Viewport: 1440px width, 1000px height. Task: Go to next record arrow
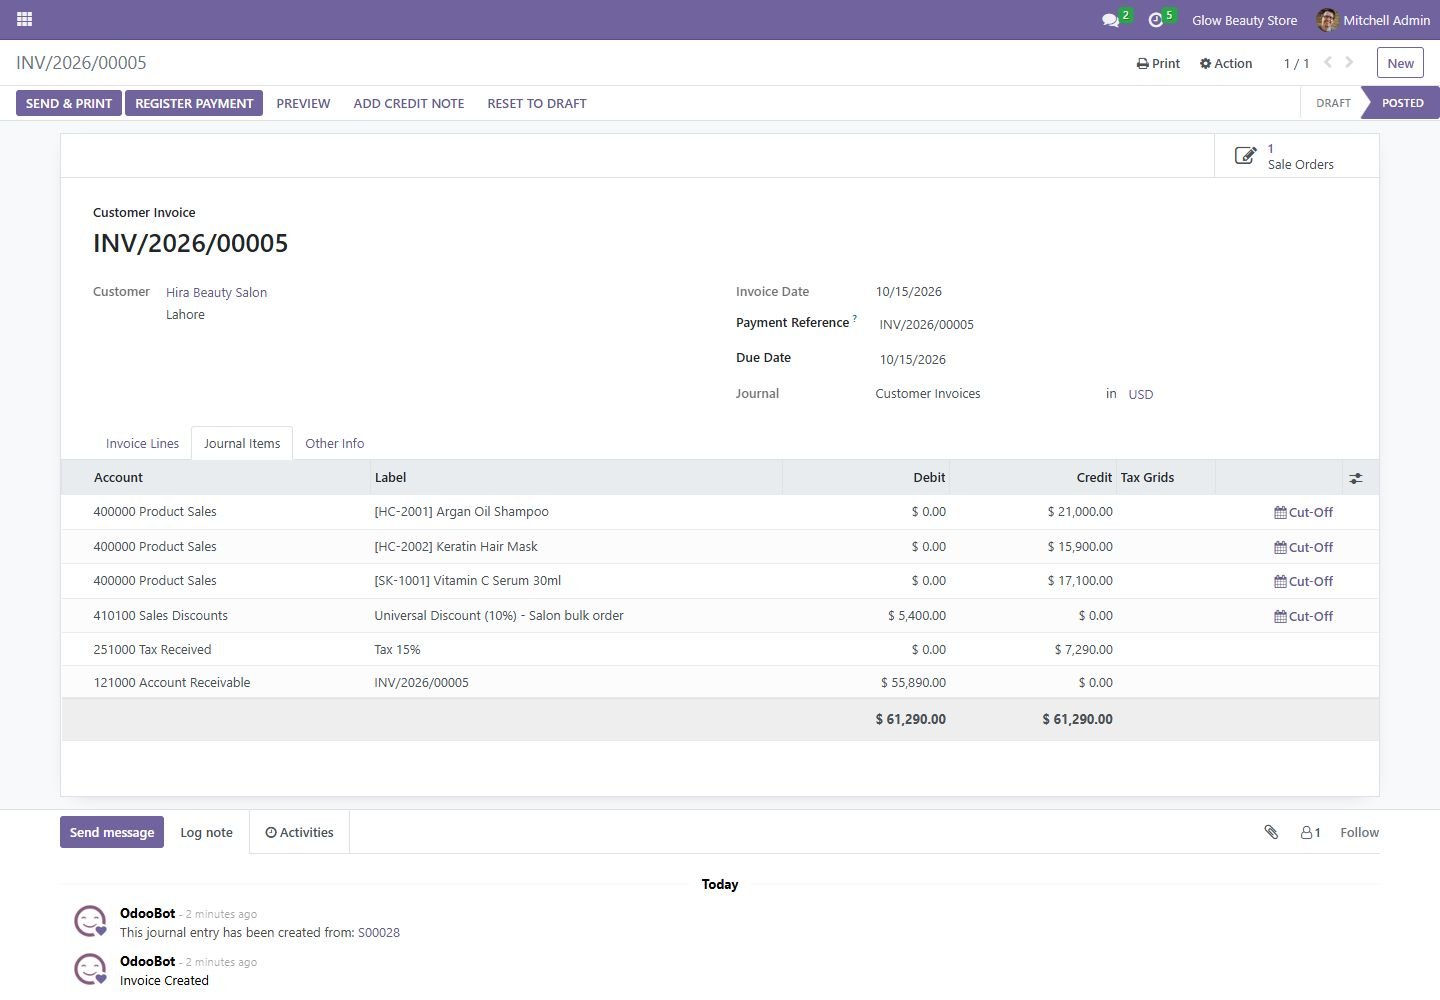[x=1349, y=62]
